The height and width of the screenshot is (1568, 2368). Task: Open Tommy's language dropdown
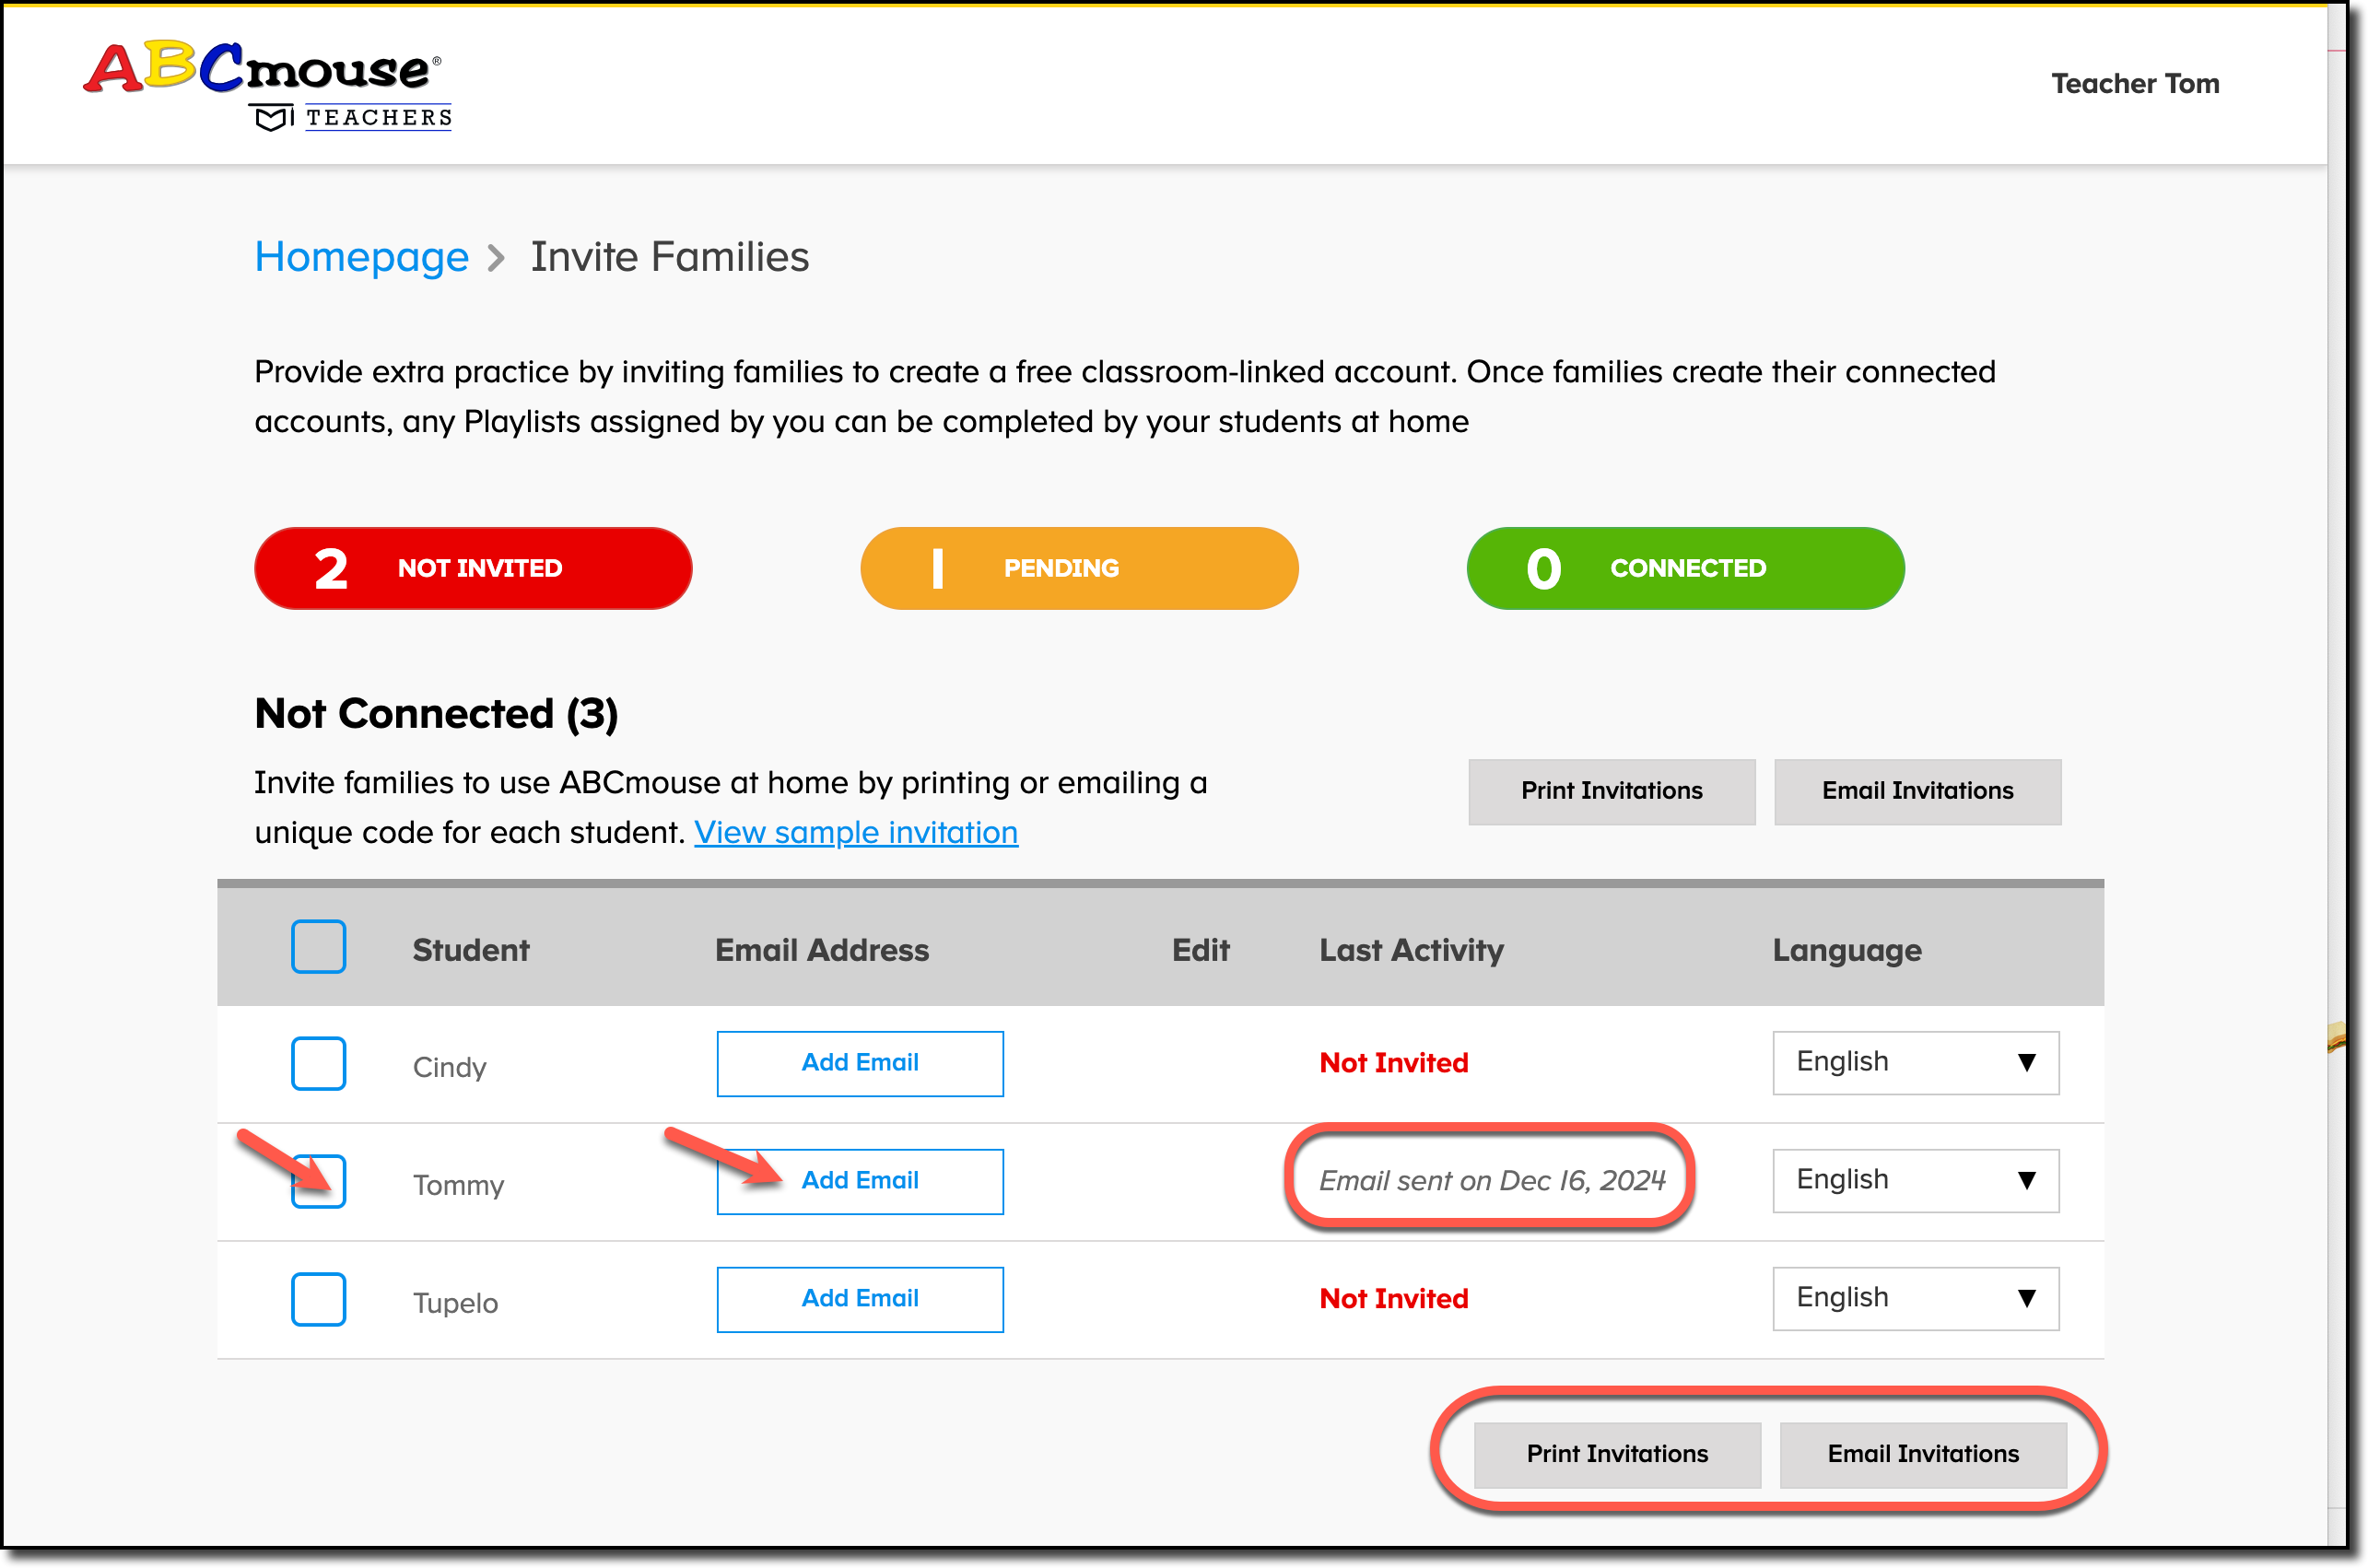point(1916,1180)
